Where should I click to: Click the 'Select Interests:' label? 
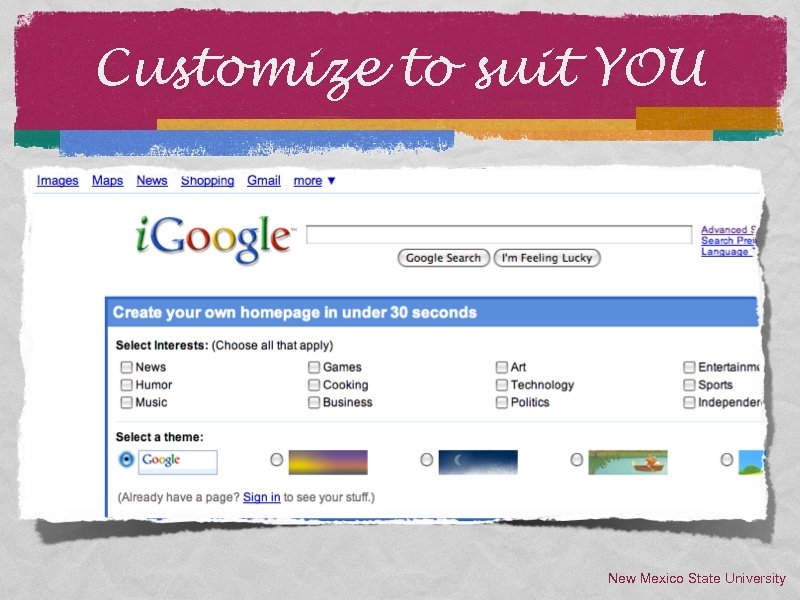pyautogui.click(x=162, y=345)
